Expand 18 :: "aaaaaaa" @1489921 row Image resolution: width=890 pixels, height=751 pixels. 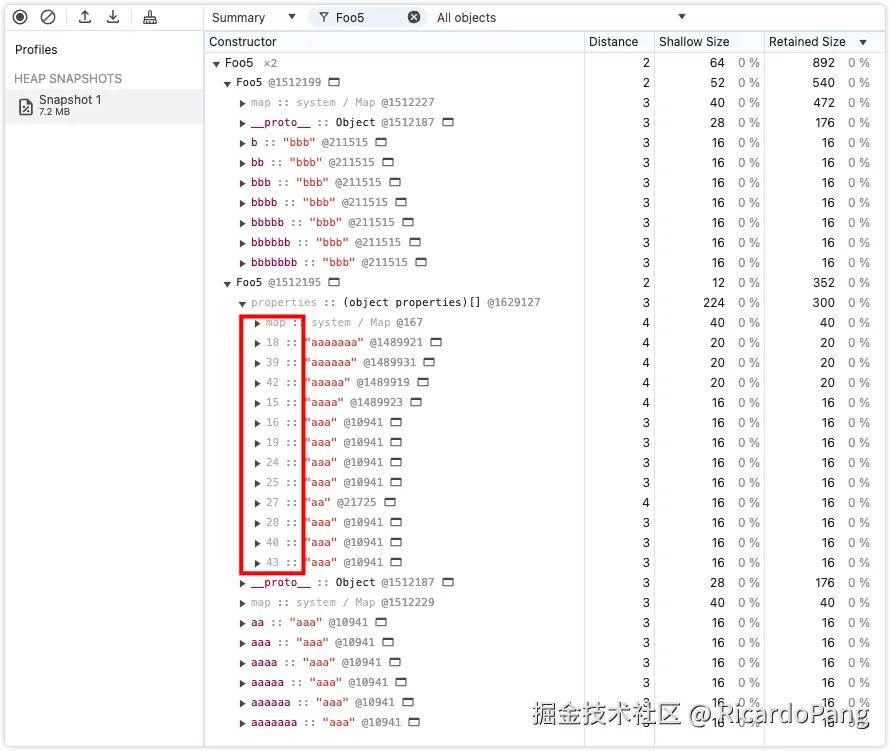257,343
